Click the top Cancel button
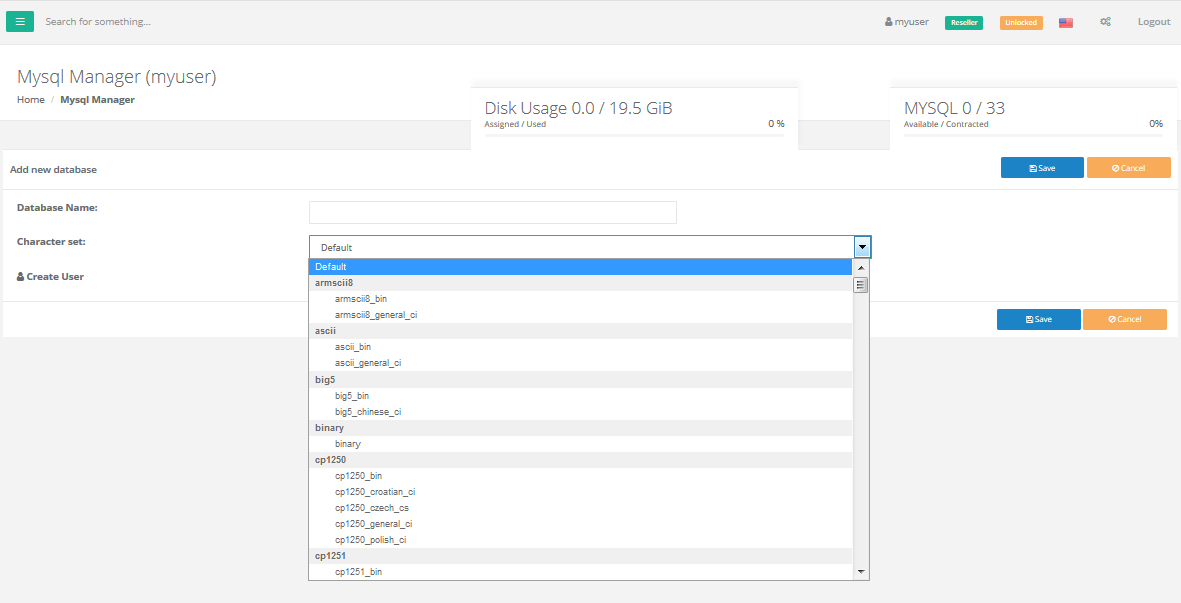The image size is (1181, 603). pos(1128,168)
